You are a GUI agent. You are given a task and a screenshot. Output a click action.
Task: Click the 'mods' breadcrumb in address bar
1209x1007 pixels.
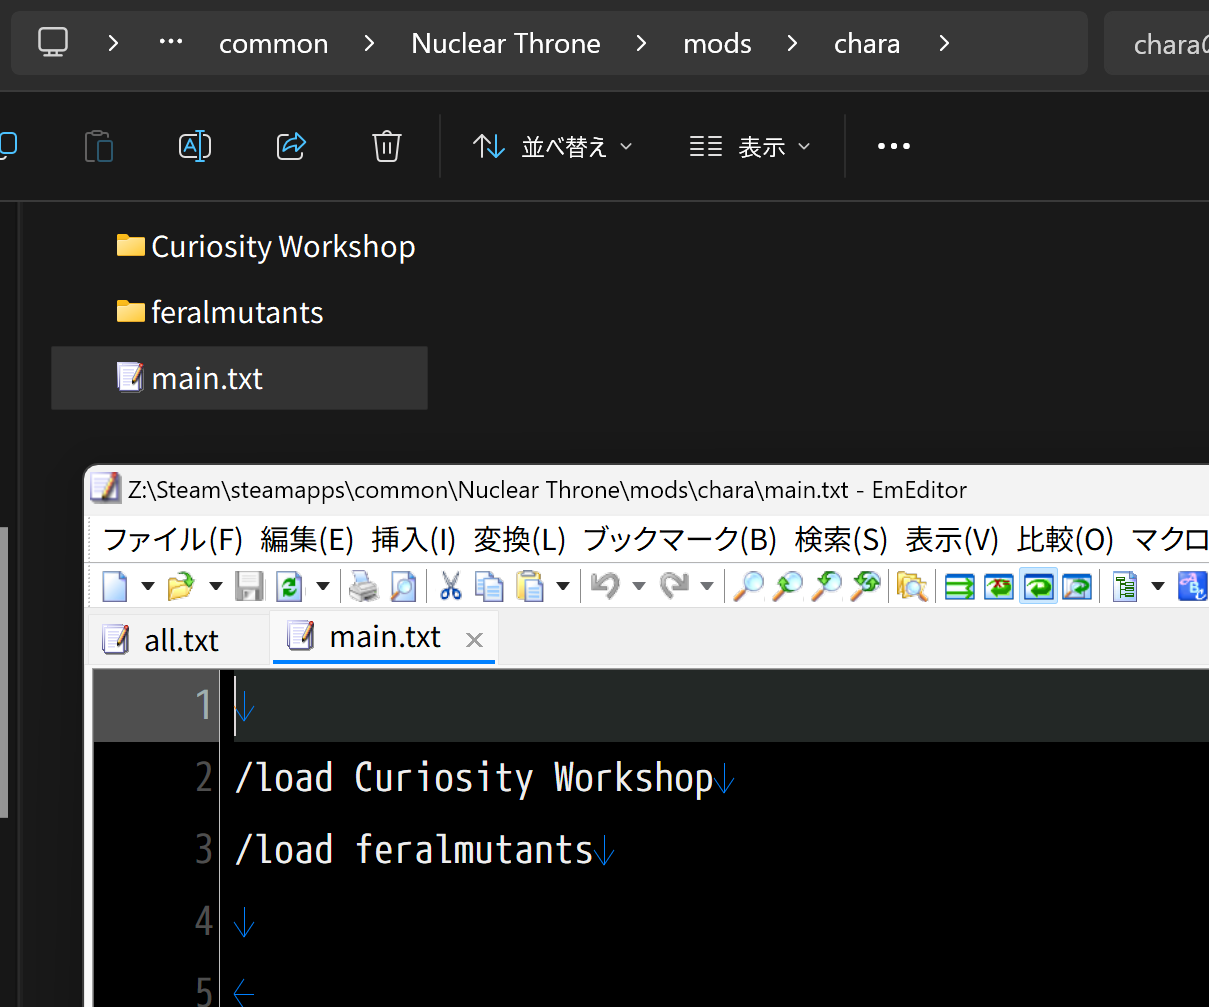[x=717, y=44]
